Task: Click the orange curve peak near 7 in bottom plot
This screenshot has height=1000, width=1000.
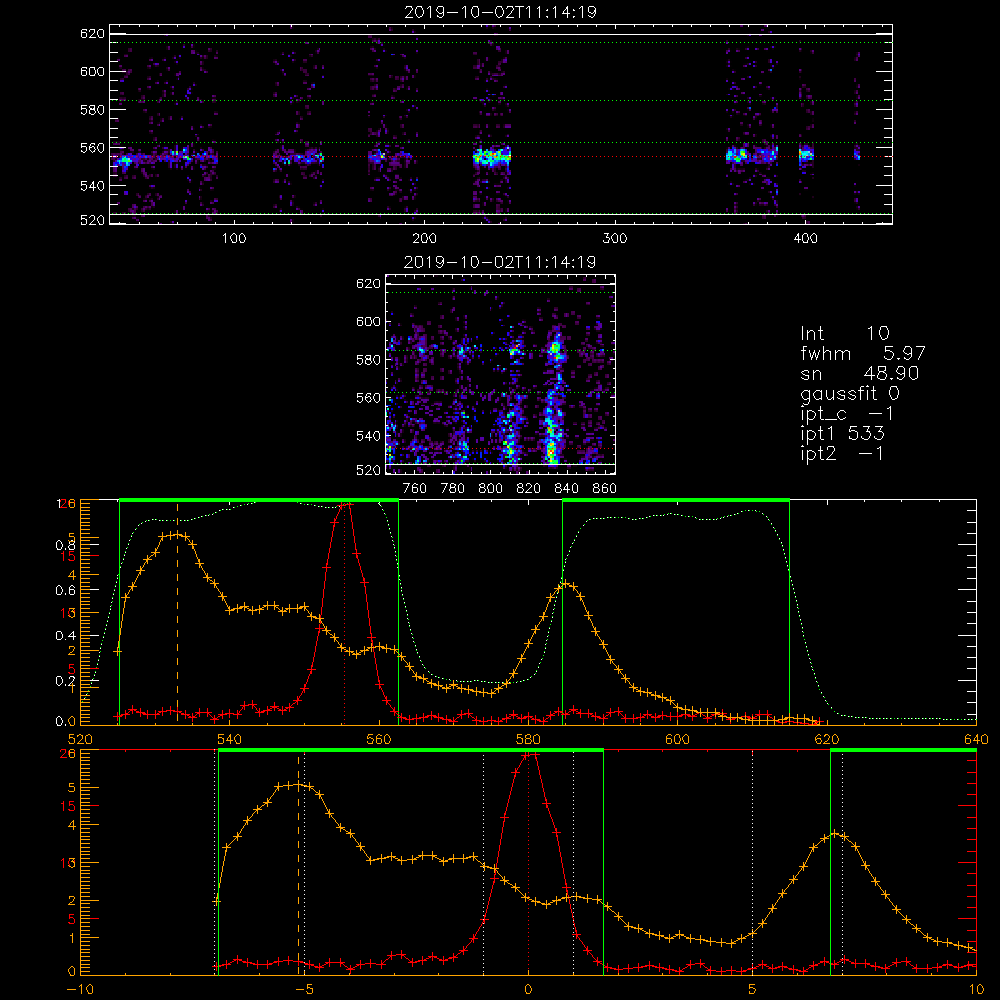Action: 835,834
